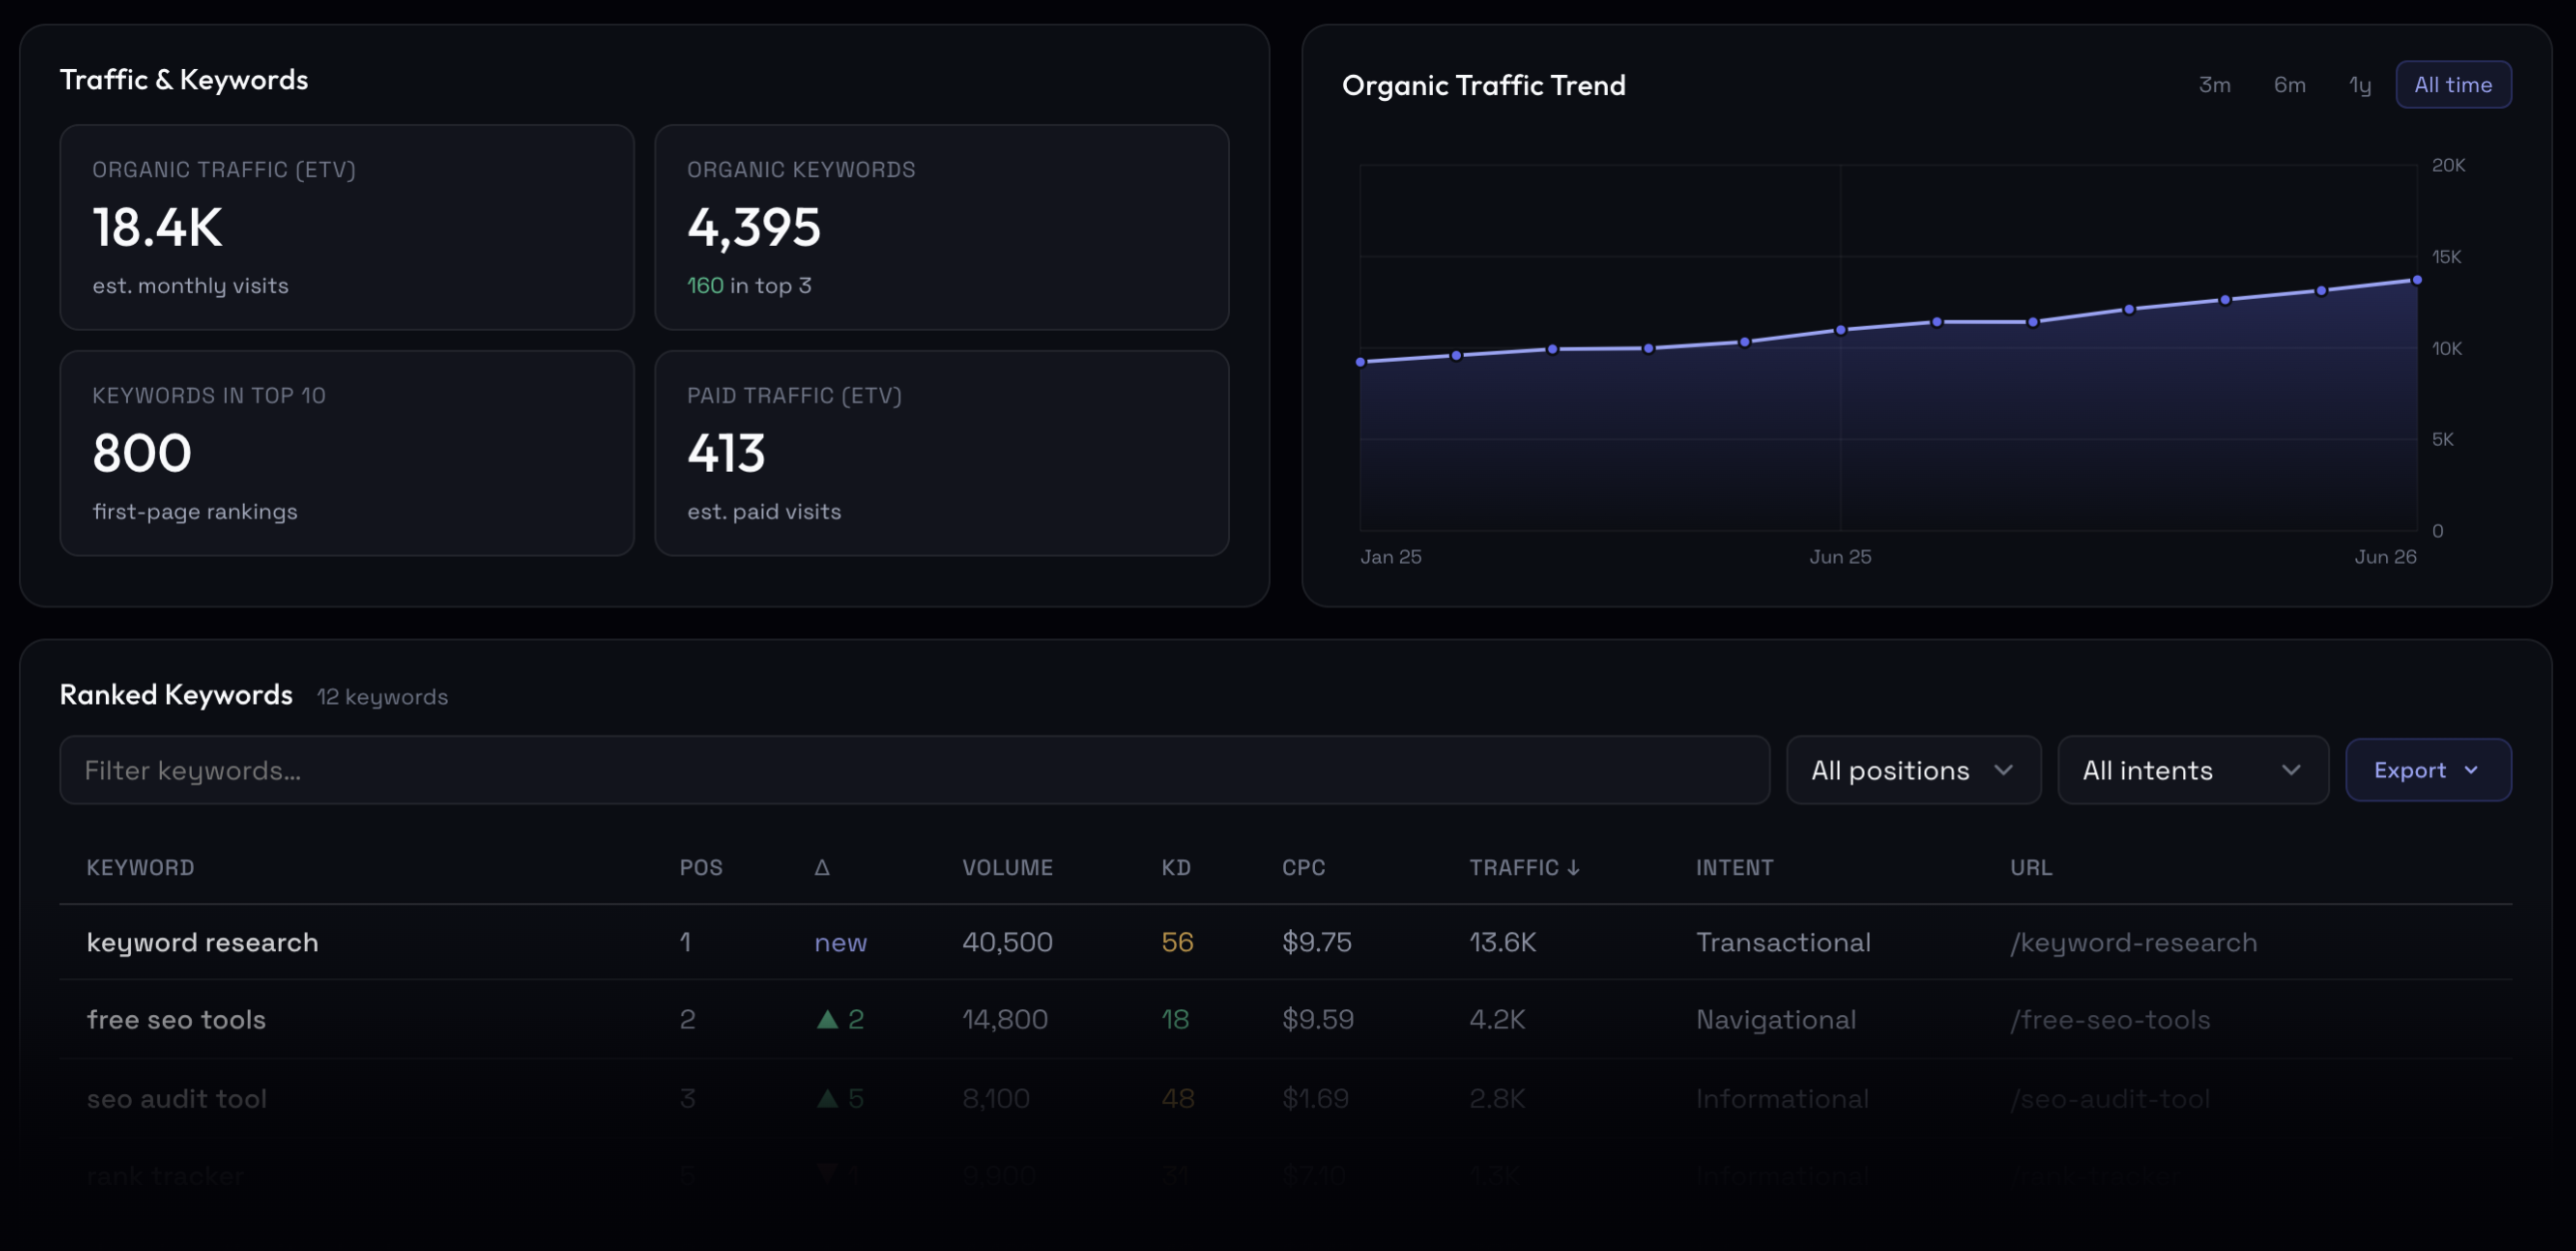The image size is (2576, 1251).
Task: Select the 1y time range tab
Action: 2360,85
